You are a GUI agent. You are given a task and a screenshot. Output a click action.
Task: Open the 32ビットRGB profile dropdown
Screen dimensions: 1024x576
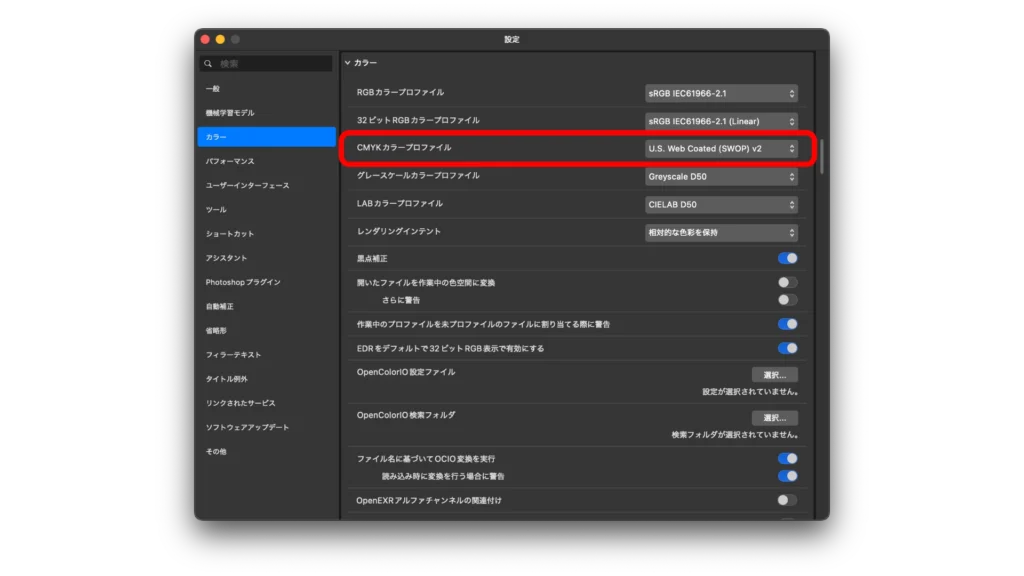click(x=720, y=119)
